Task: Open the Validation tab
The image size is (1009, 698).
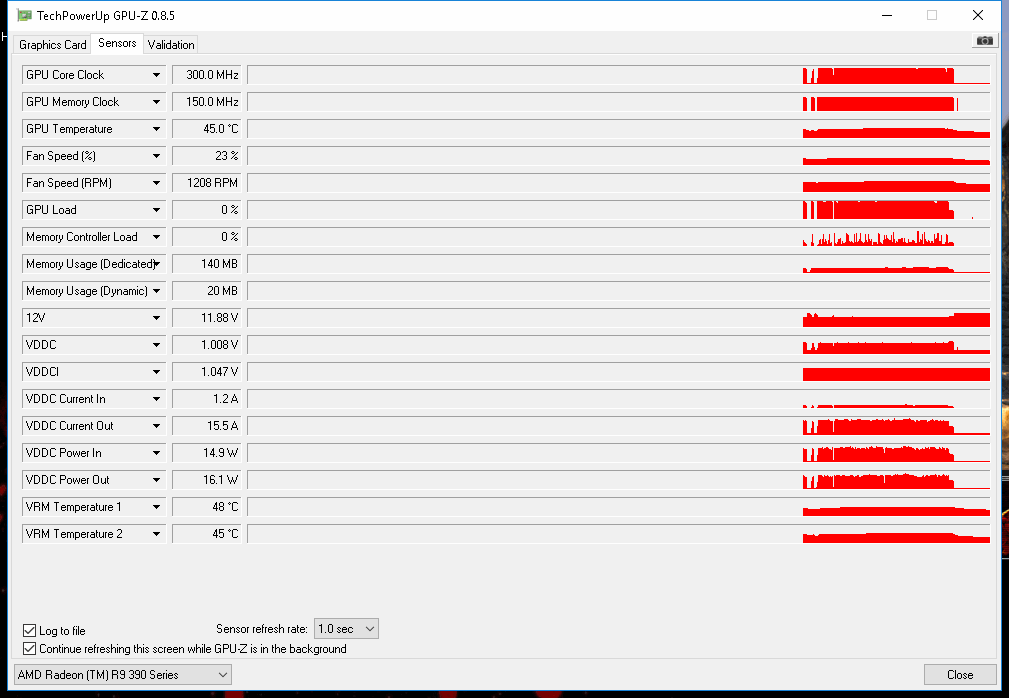Action: click(x=171, y=44)
